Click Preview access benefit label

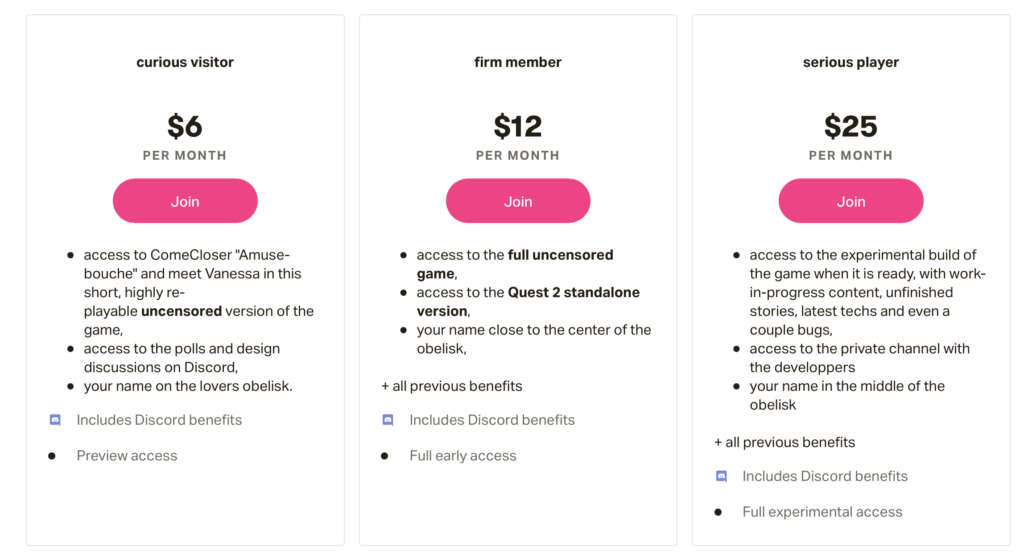click(127, 456)
